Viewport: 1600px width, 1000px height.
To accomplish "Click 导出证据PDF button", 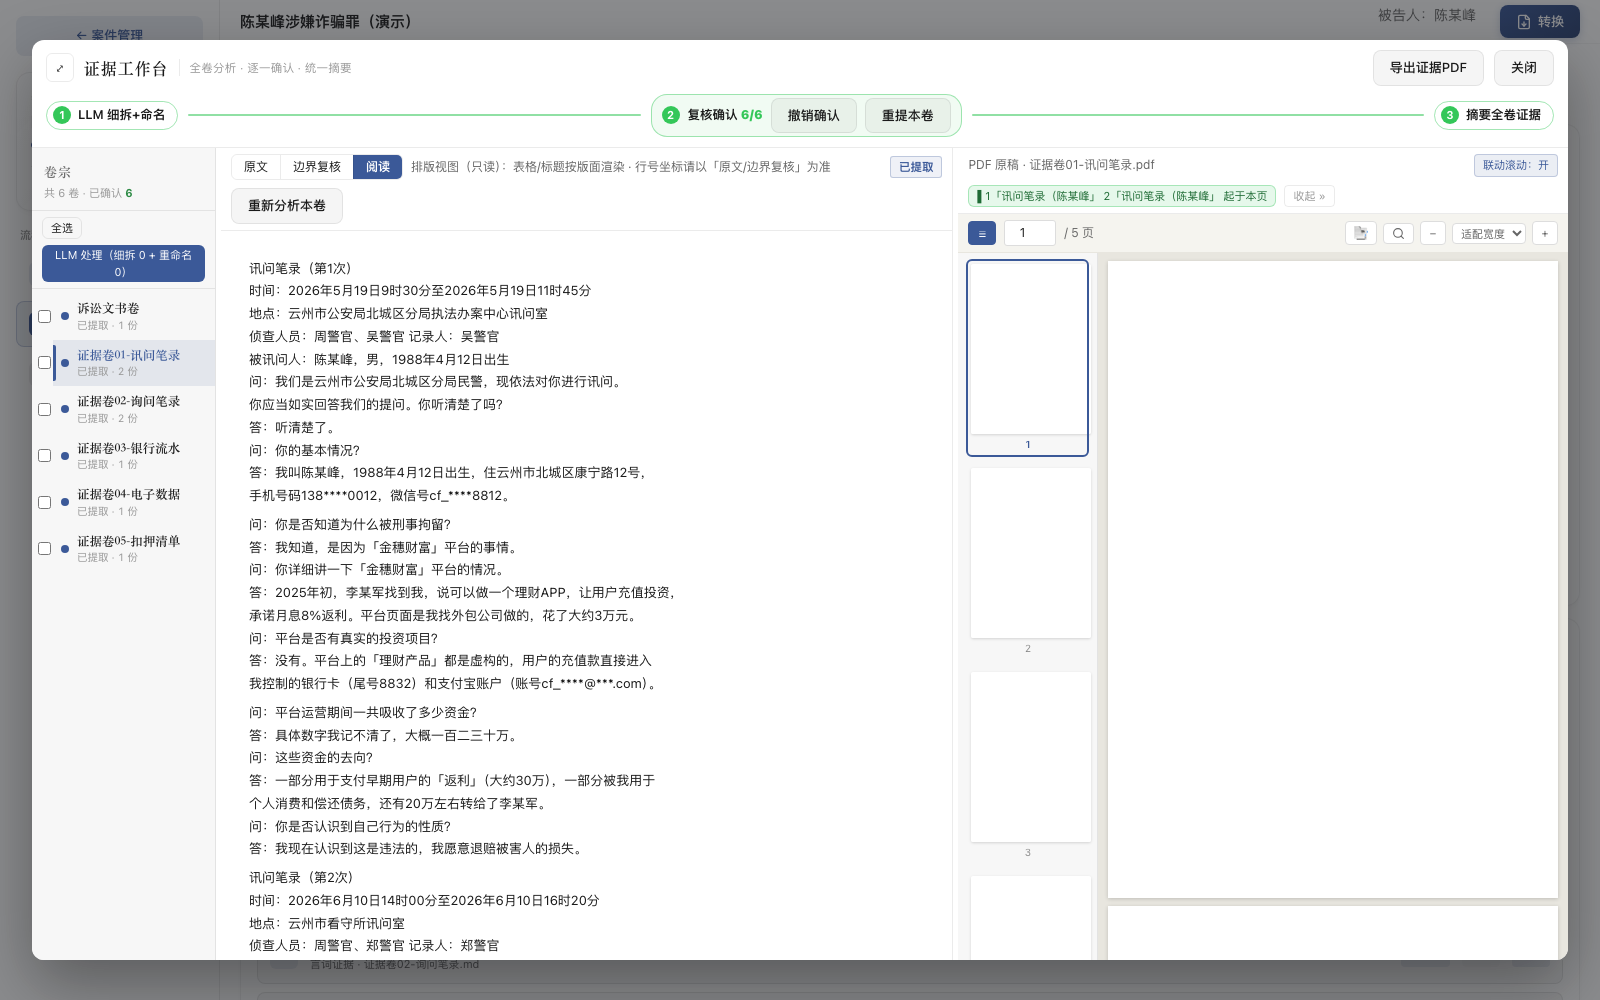I will (x=1428, y=68).
